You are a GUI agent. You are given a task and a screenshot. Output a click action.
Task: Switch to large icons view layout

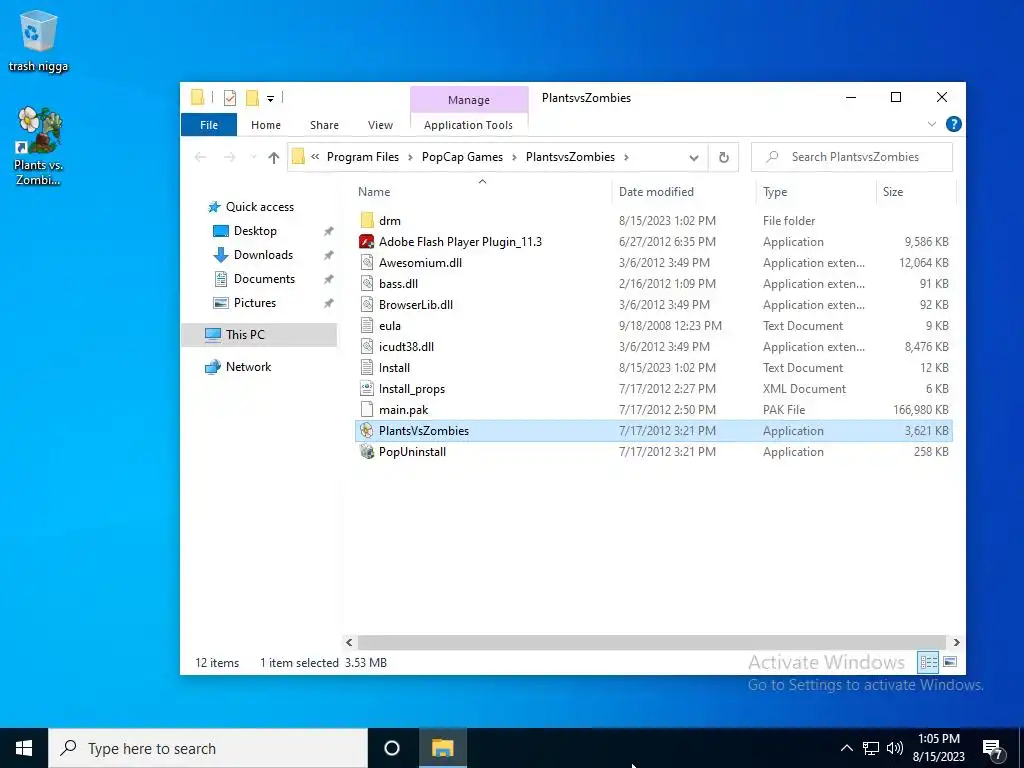(950, 662)
